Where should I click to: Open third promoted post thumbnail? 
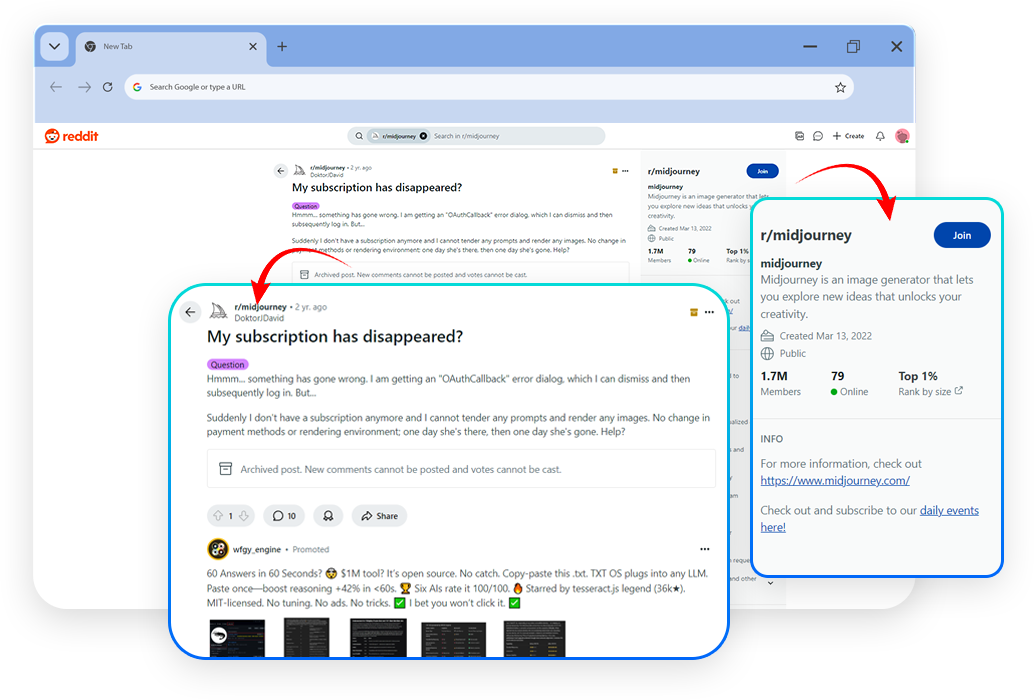coord(378,638)
